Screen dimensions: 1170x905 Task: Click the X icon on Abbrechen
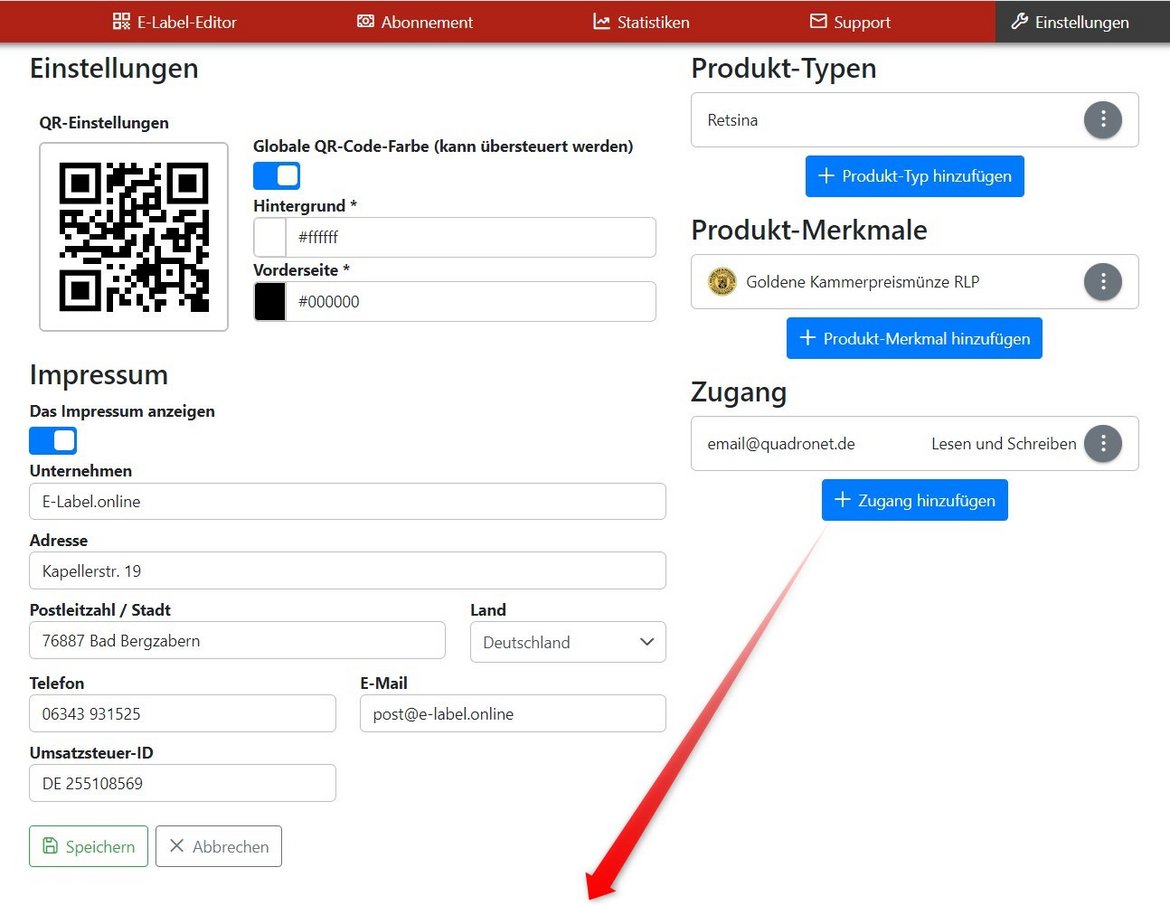[x=177, y=845]
